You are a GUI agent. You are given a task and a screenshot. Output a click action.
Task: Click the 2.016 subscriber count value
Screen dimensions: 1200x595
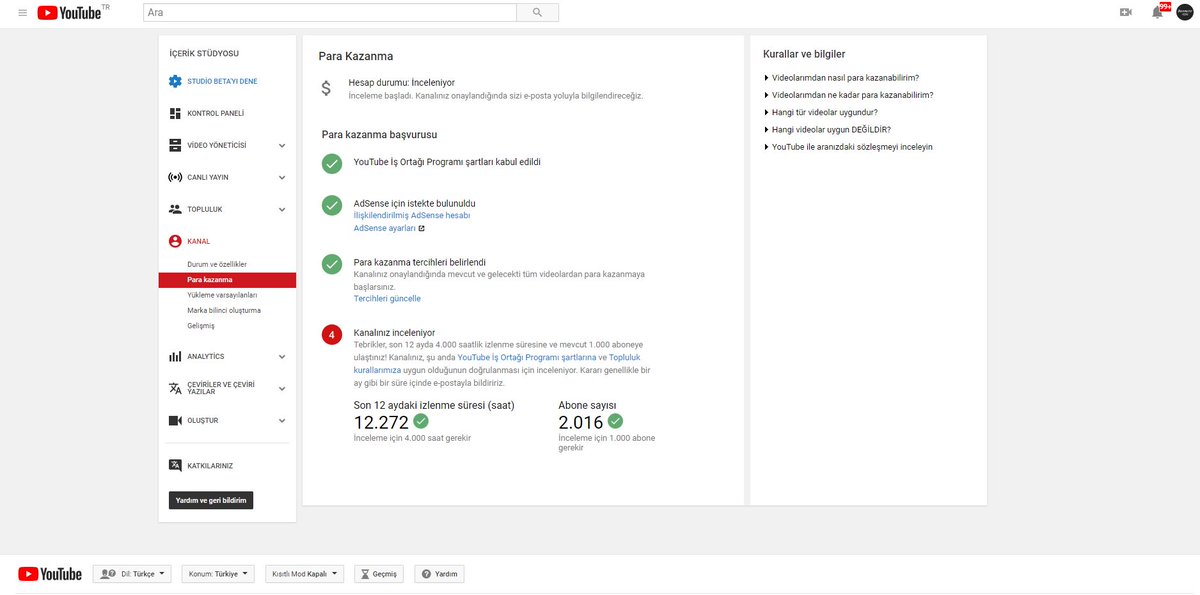click(x=581, y=423)
